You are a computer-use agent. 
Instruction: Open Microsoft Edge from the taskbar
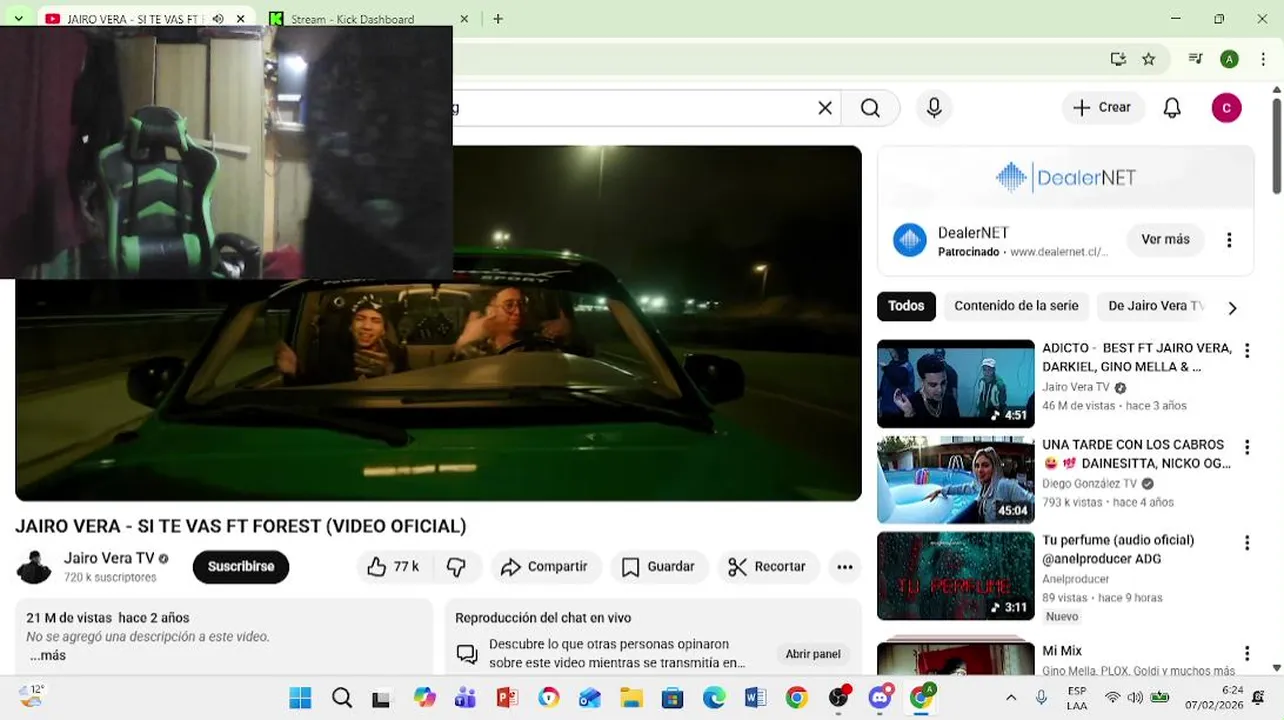click(714, 698)
